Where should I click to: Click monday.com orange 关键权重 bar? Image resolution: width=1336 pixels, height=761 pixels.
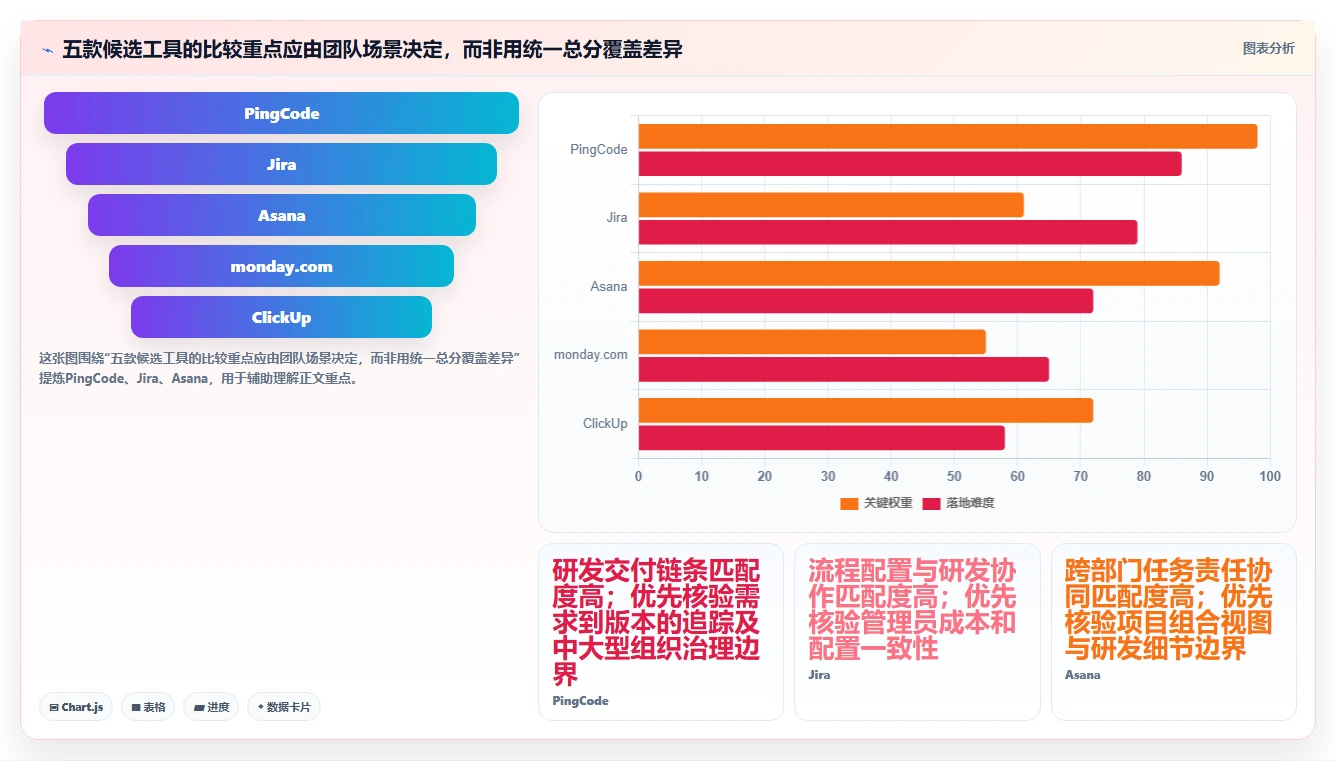(x=812, y=342)
